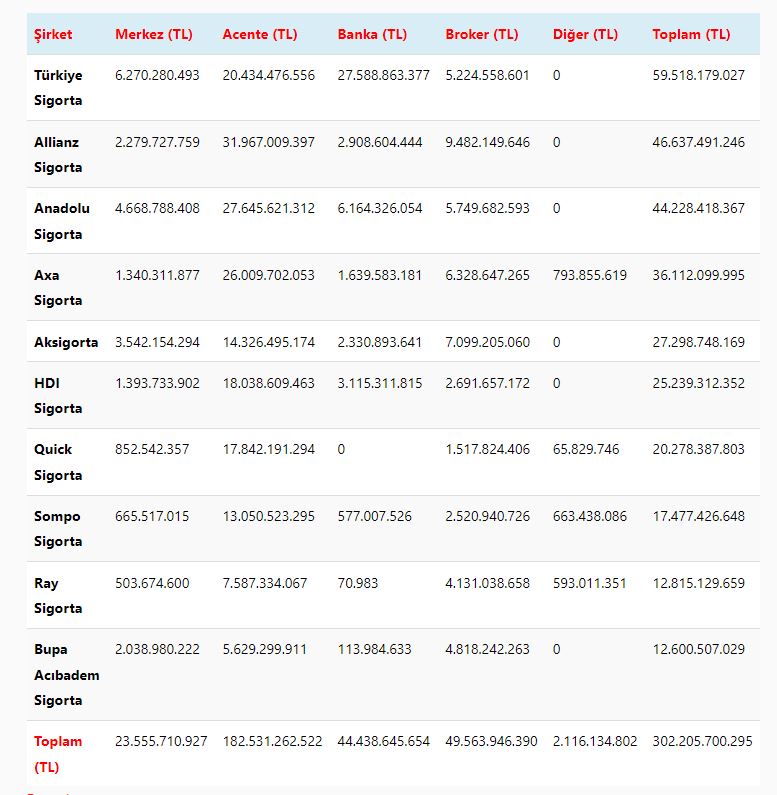This screenshot has height=795, width=777.
Task: Click the Banka (TL) header cell
Action: coord(372,34)
